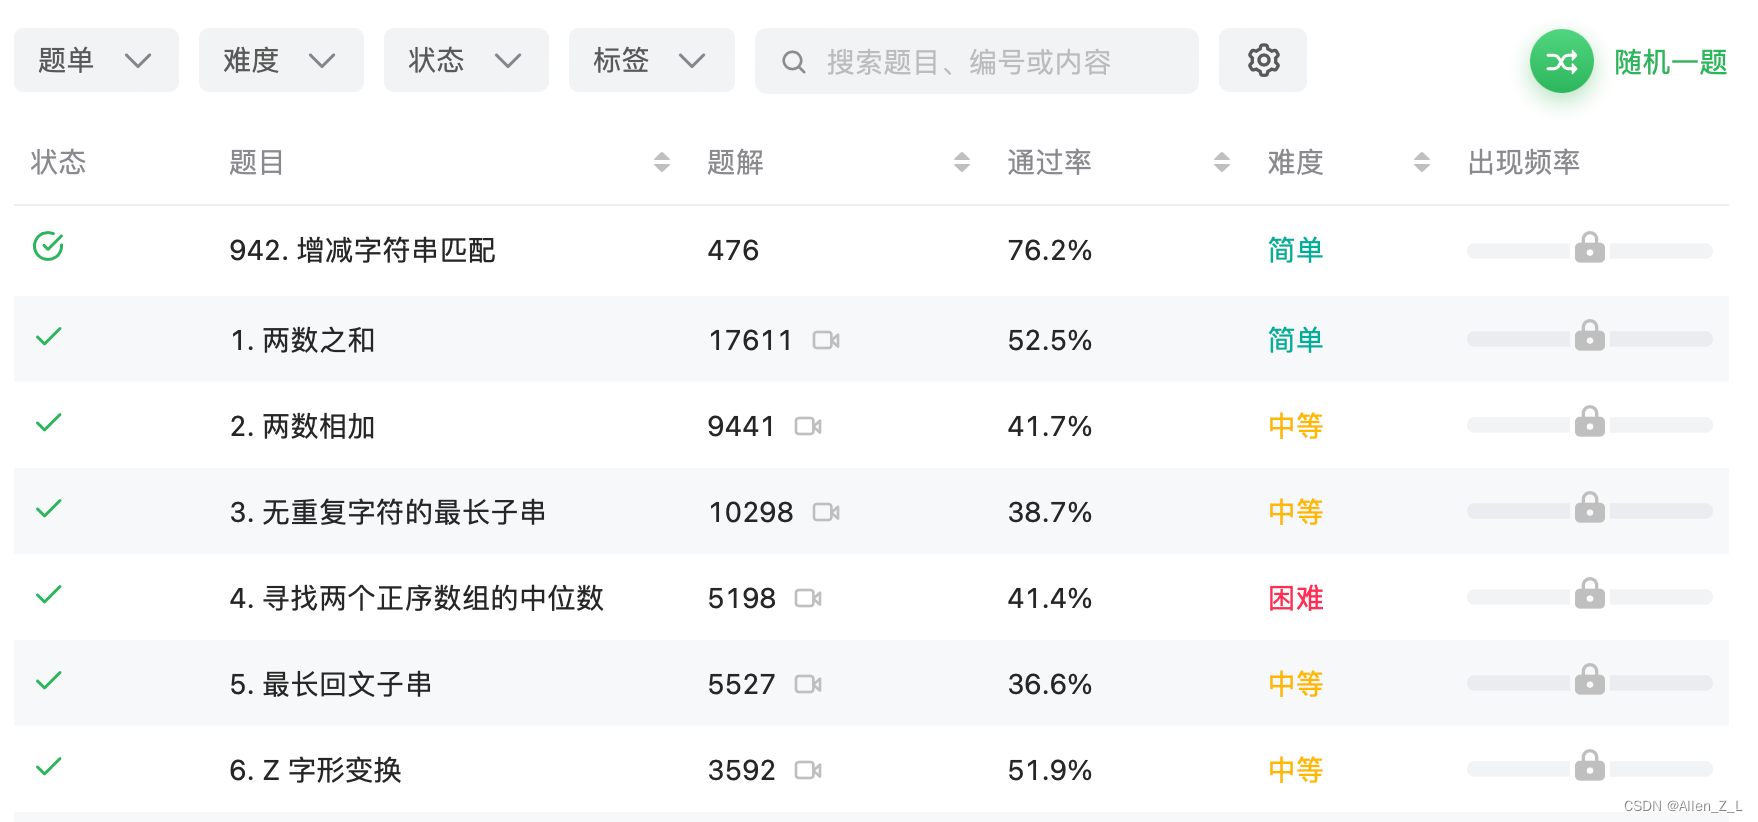
Task: Click the search magnifier icon
Action: (794, 62)
